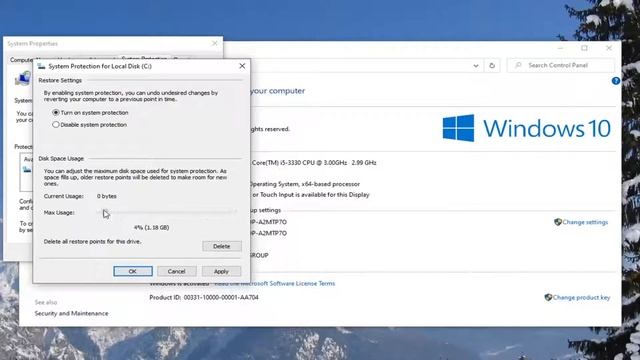Viewport: 640px width, 360px height.
Task: Click the '4% (1.18 GB)' max usage value
Action: tap(151, 228)
